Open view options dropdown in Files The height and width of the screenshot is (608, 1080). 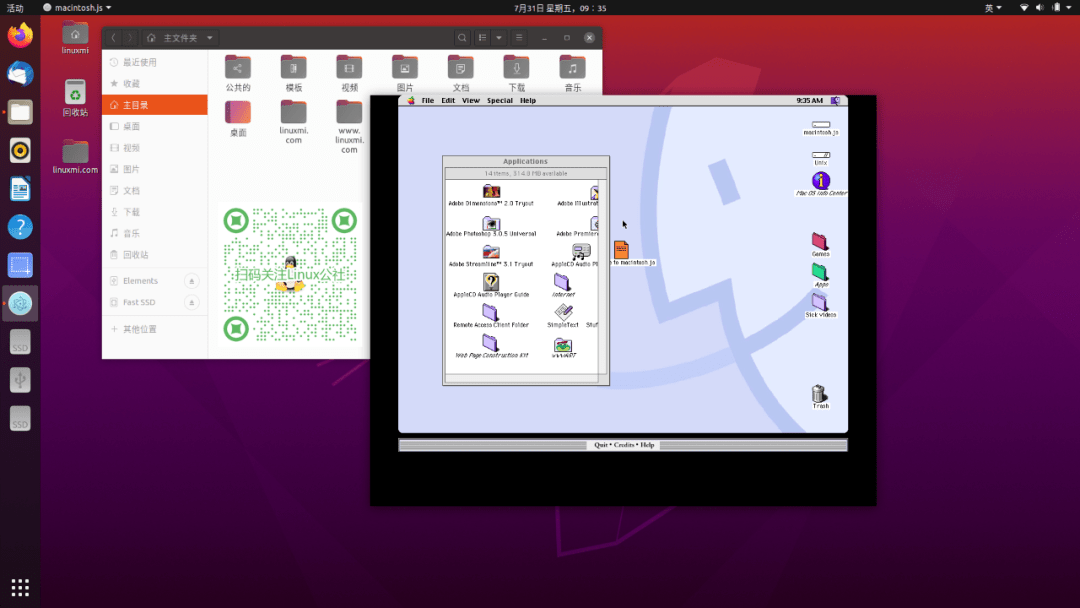pyautogui.click(x=499, y=38)
